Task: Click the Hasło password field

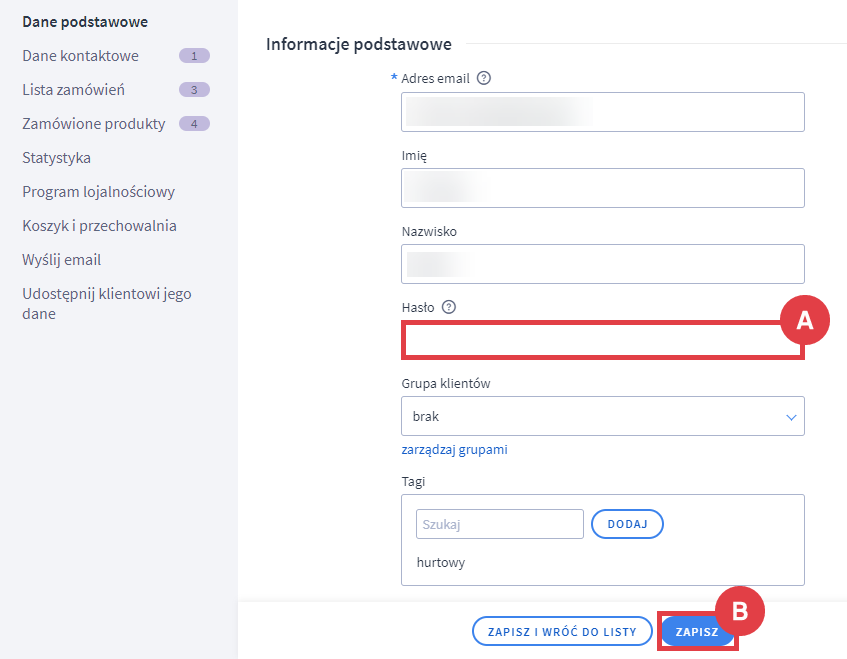Action: [602, 341]
